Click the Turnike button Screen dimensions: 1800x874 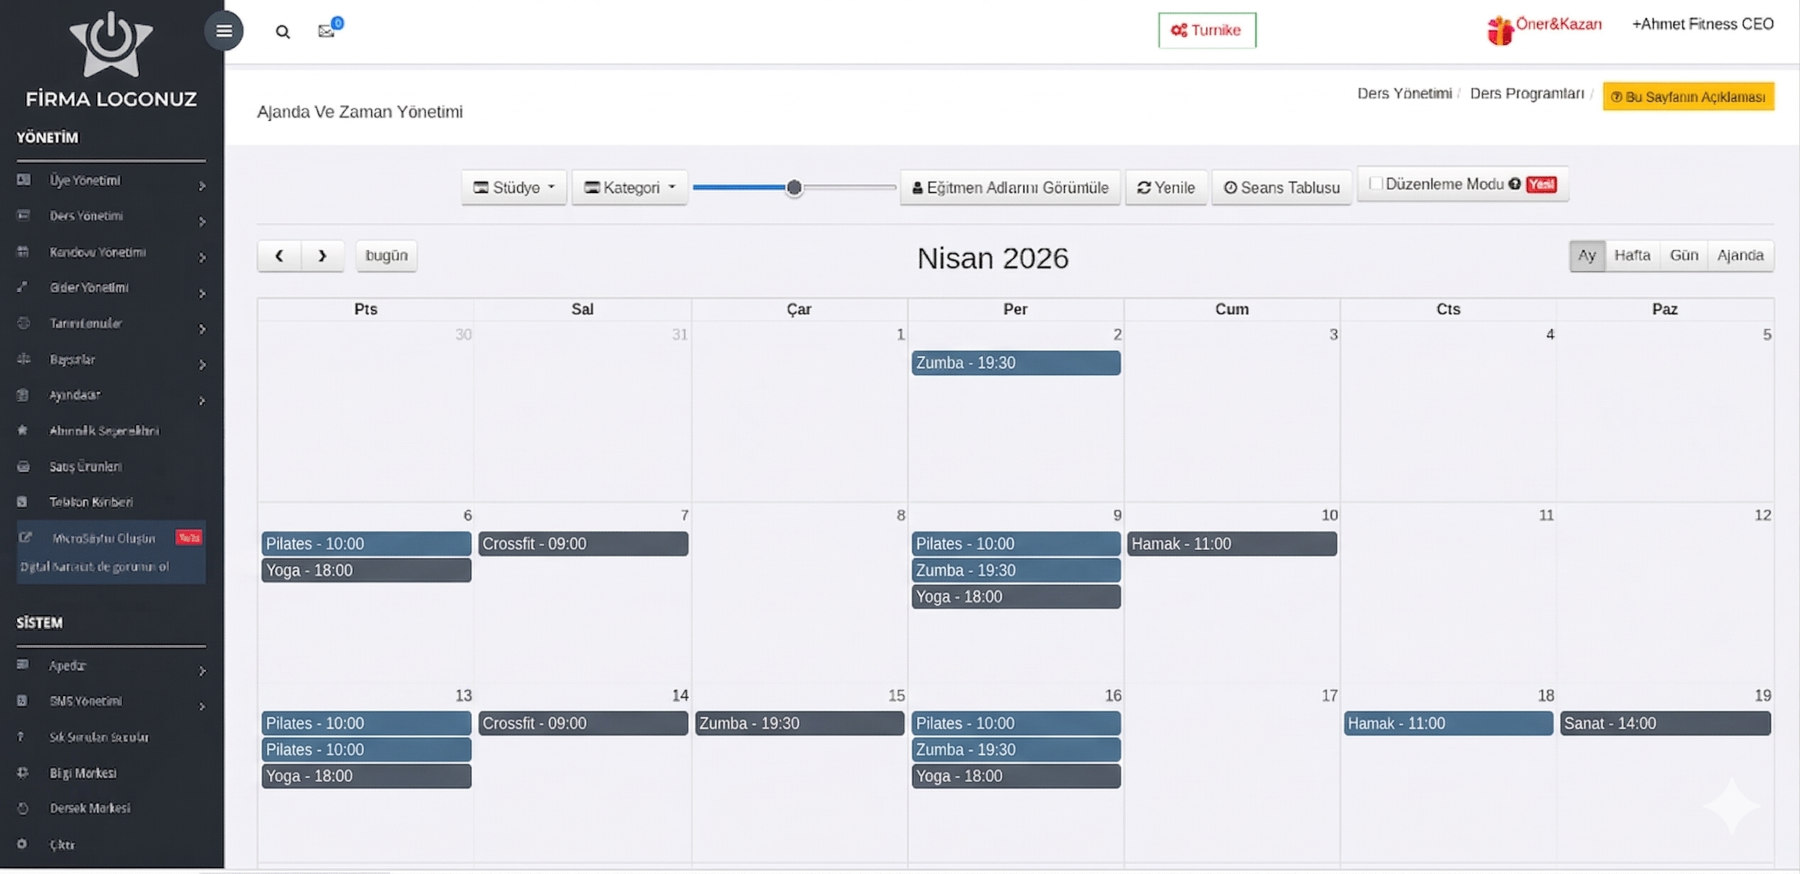pos(1206,30)
